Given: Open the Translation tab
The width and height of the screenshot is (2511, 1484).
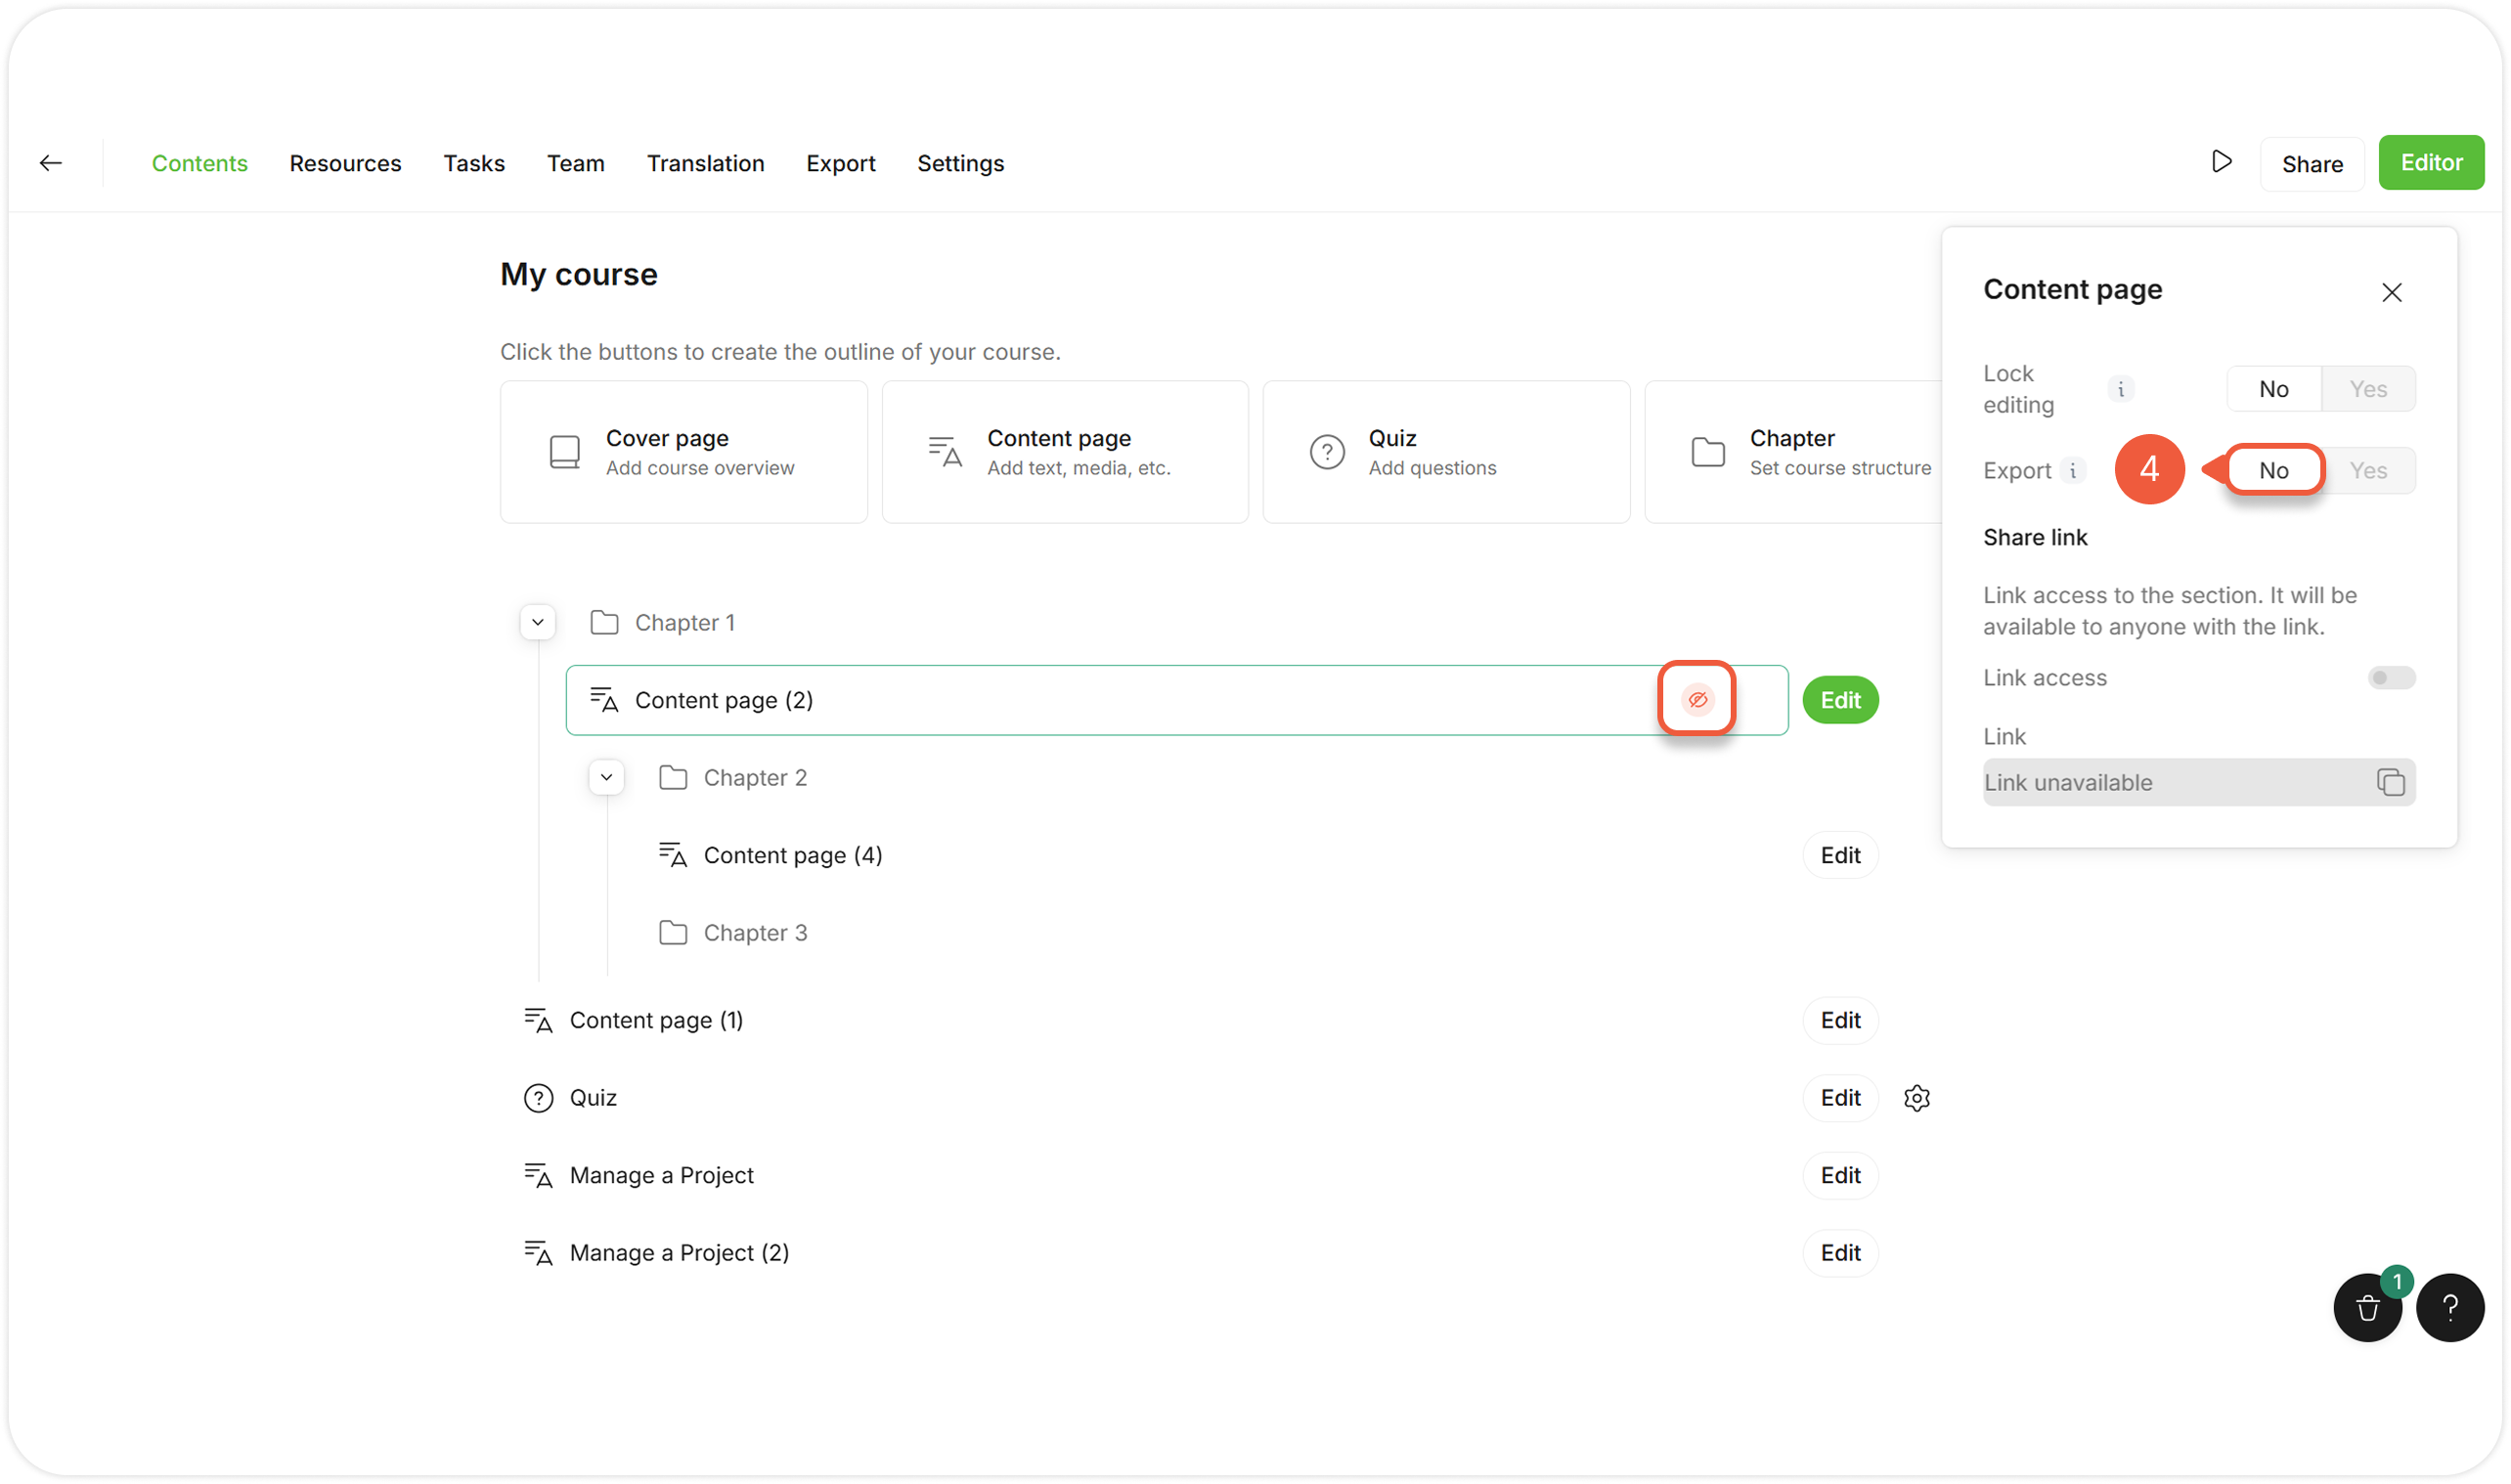Looking at the screenshot, I should click(x=705, y=163).
